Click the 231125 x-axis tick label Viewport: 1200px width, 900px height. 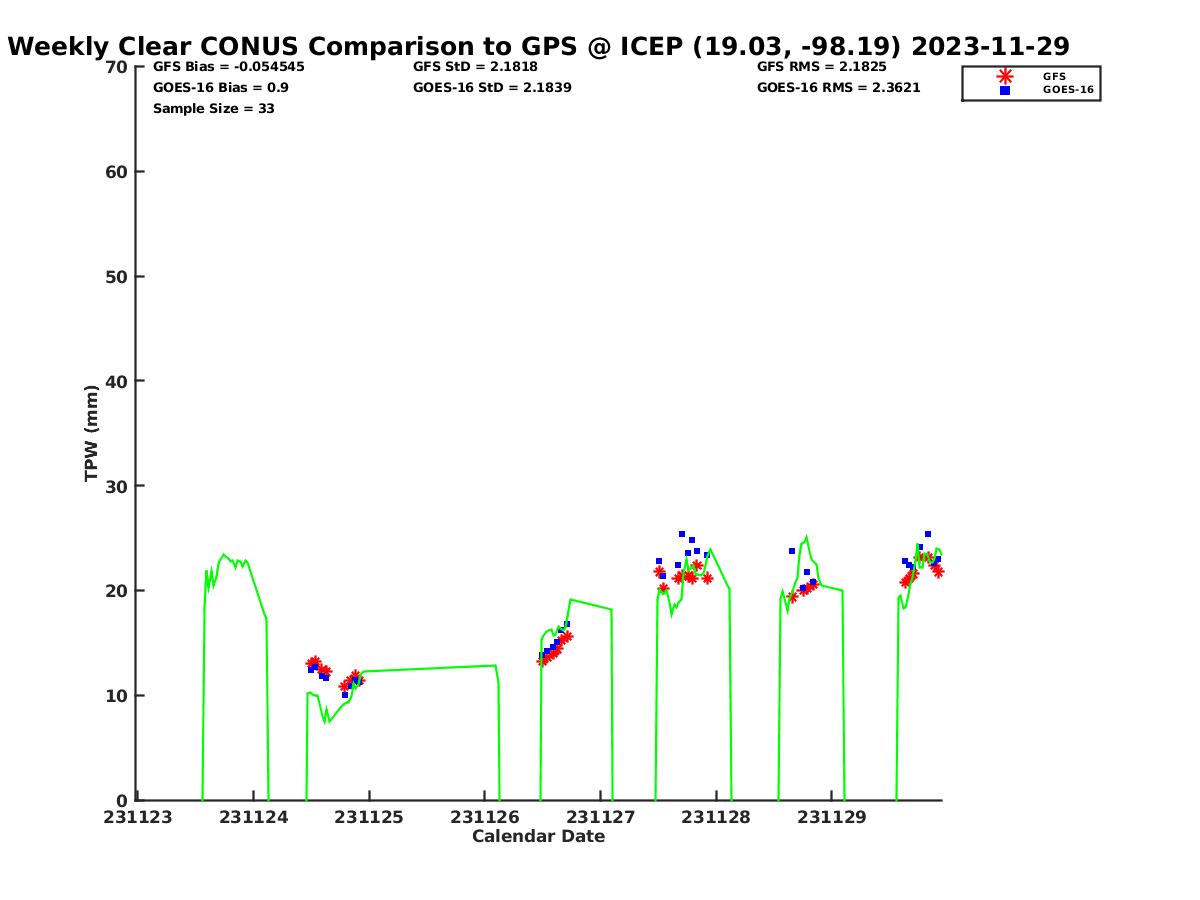[x=369, y=817]
